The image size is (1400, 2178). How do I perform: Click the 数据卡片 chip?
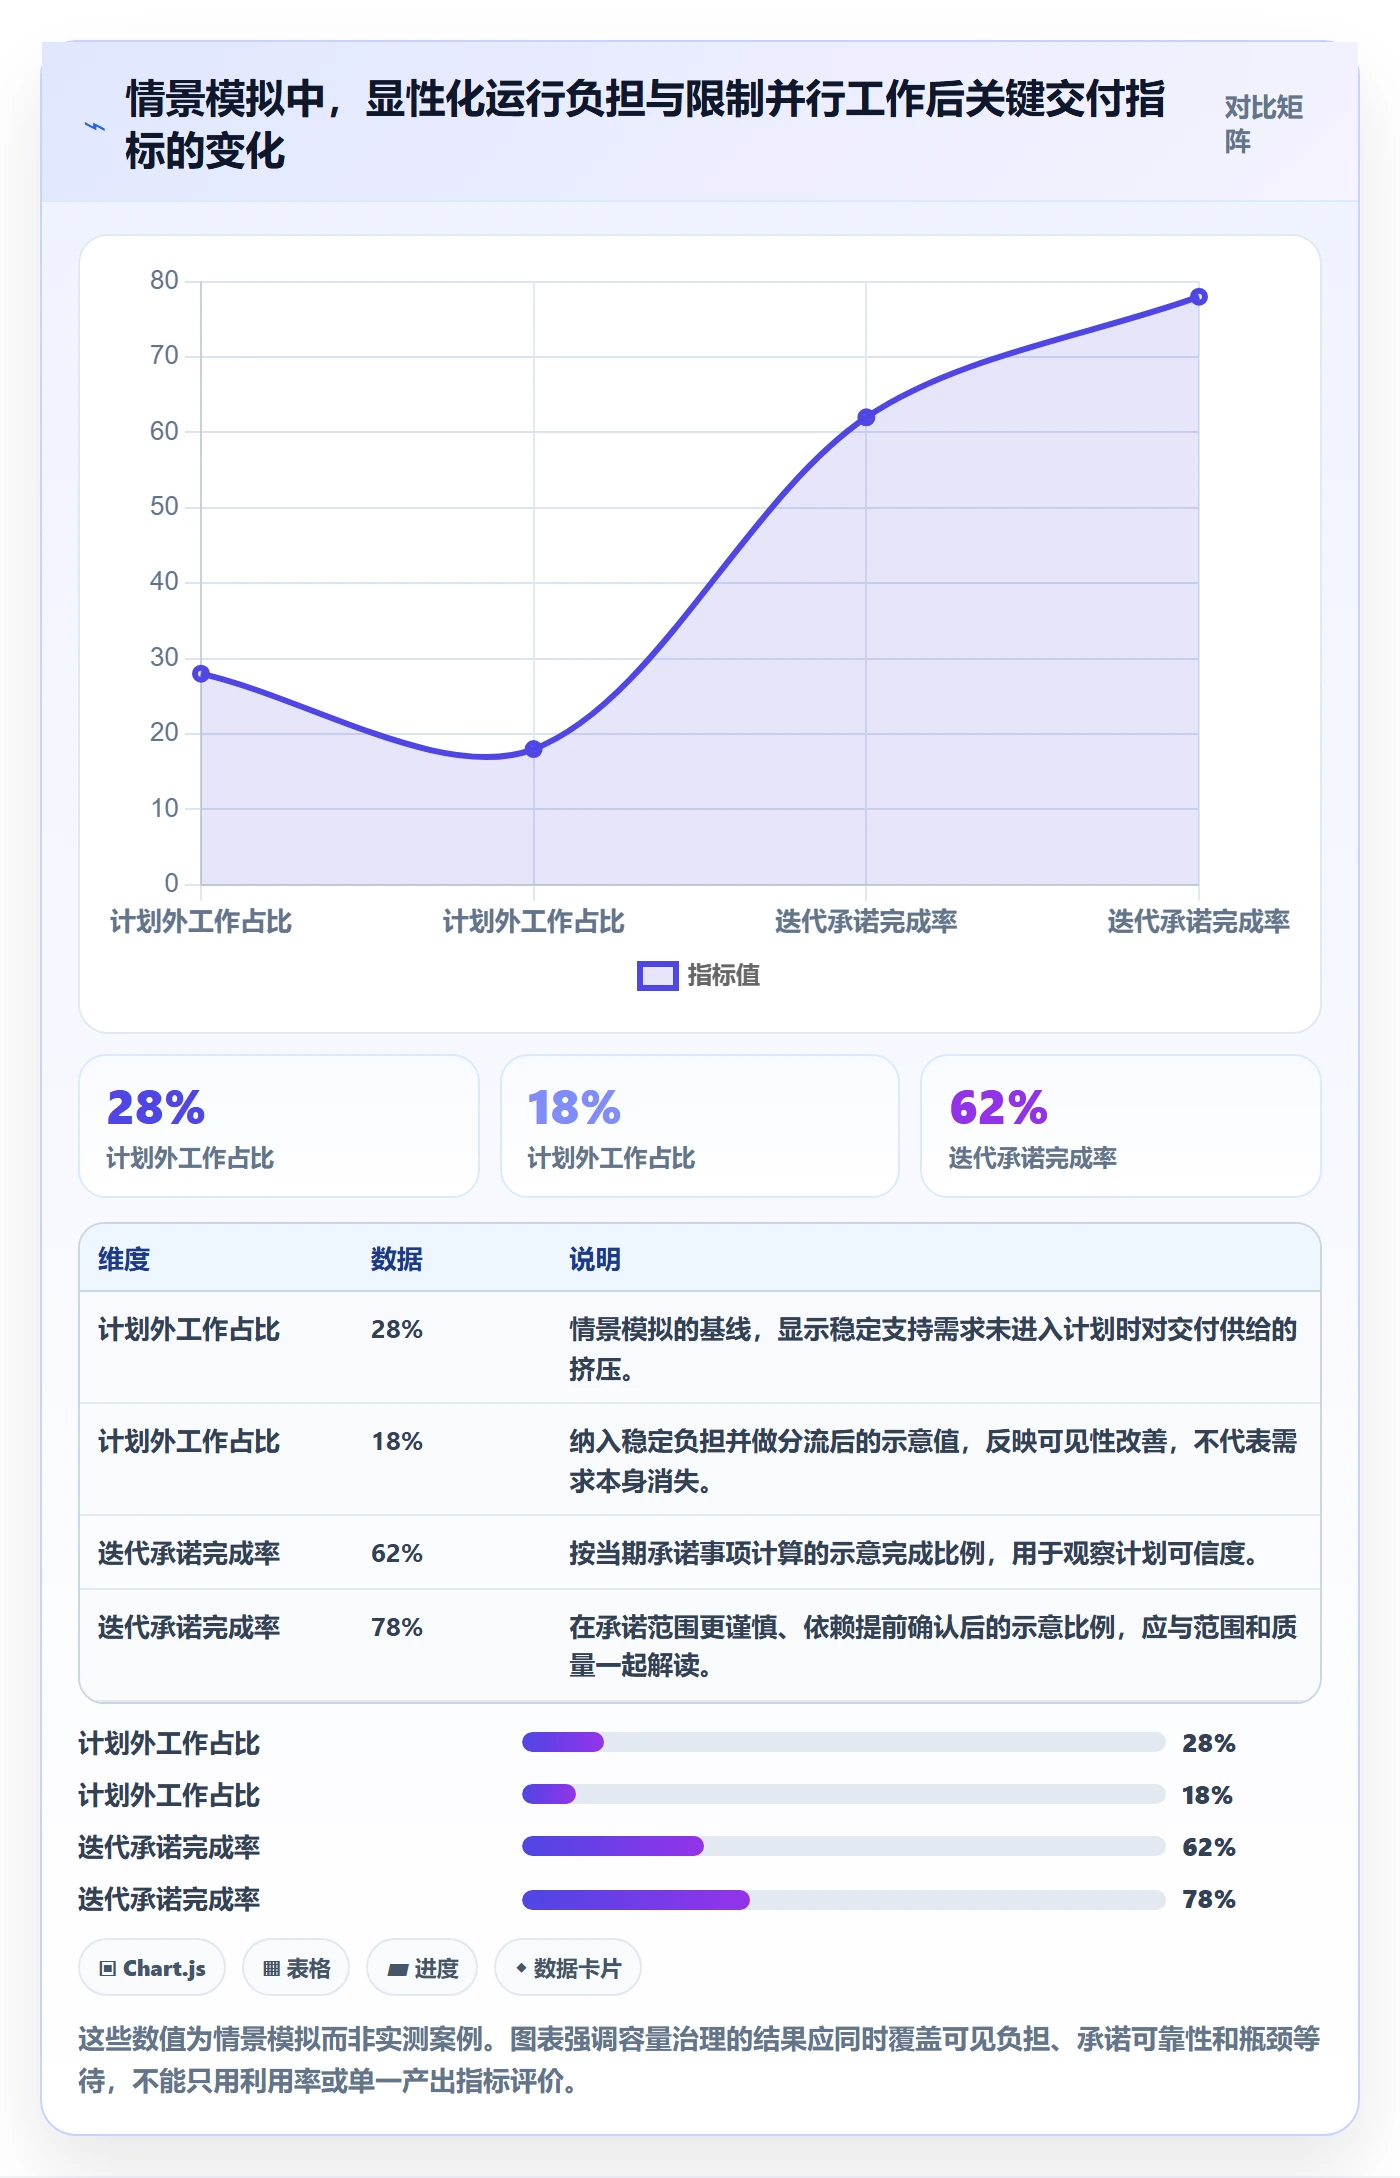[x=568, y=1968]
